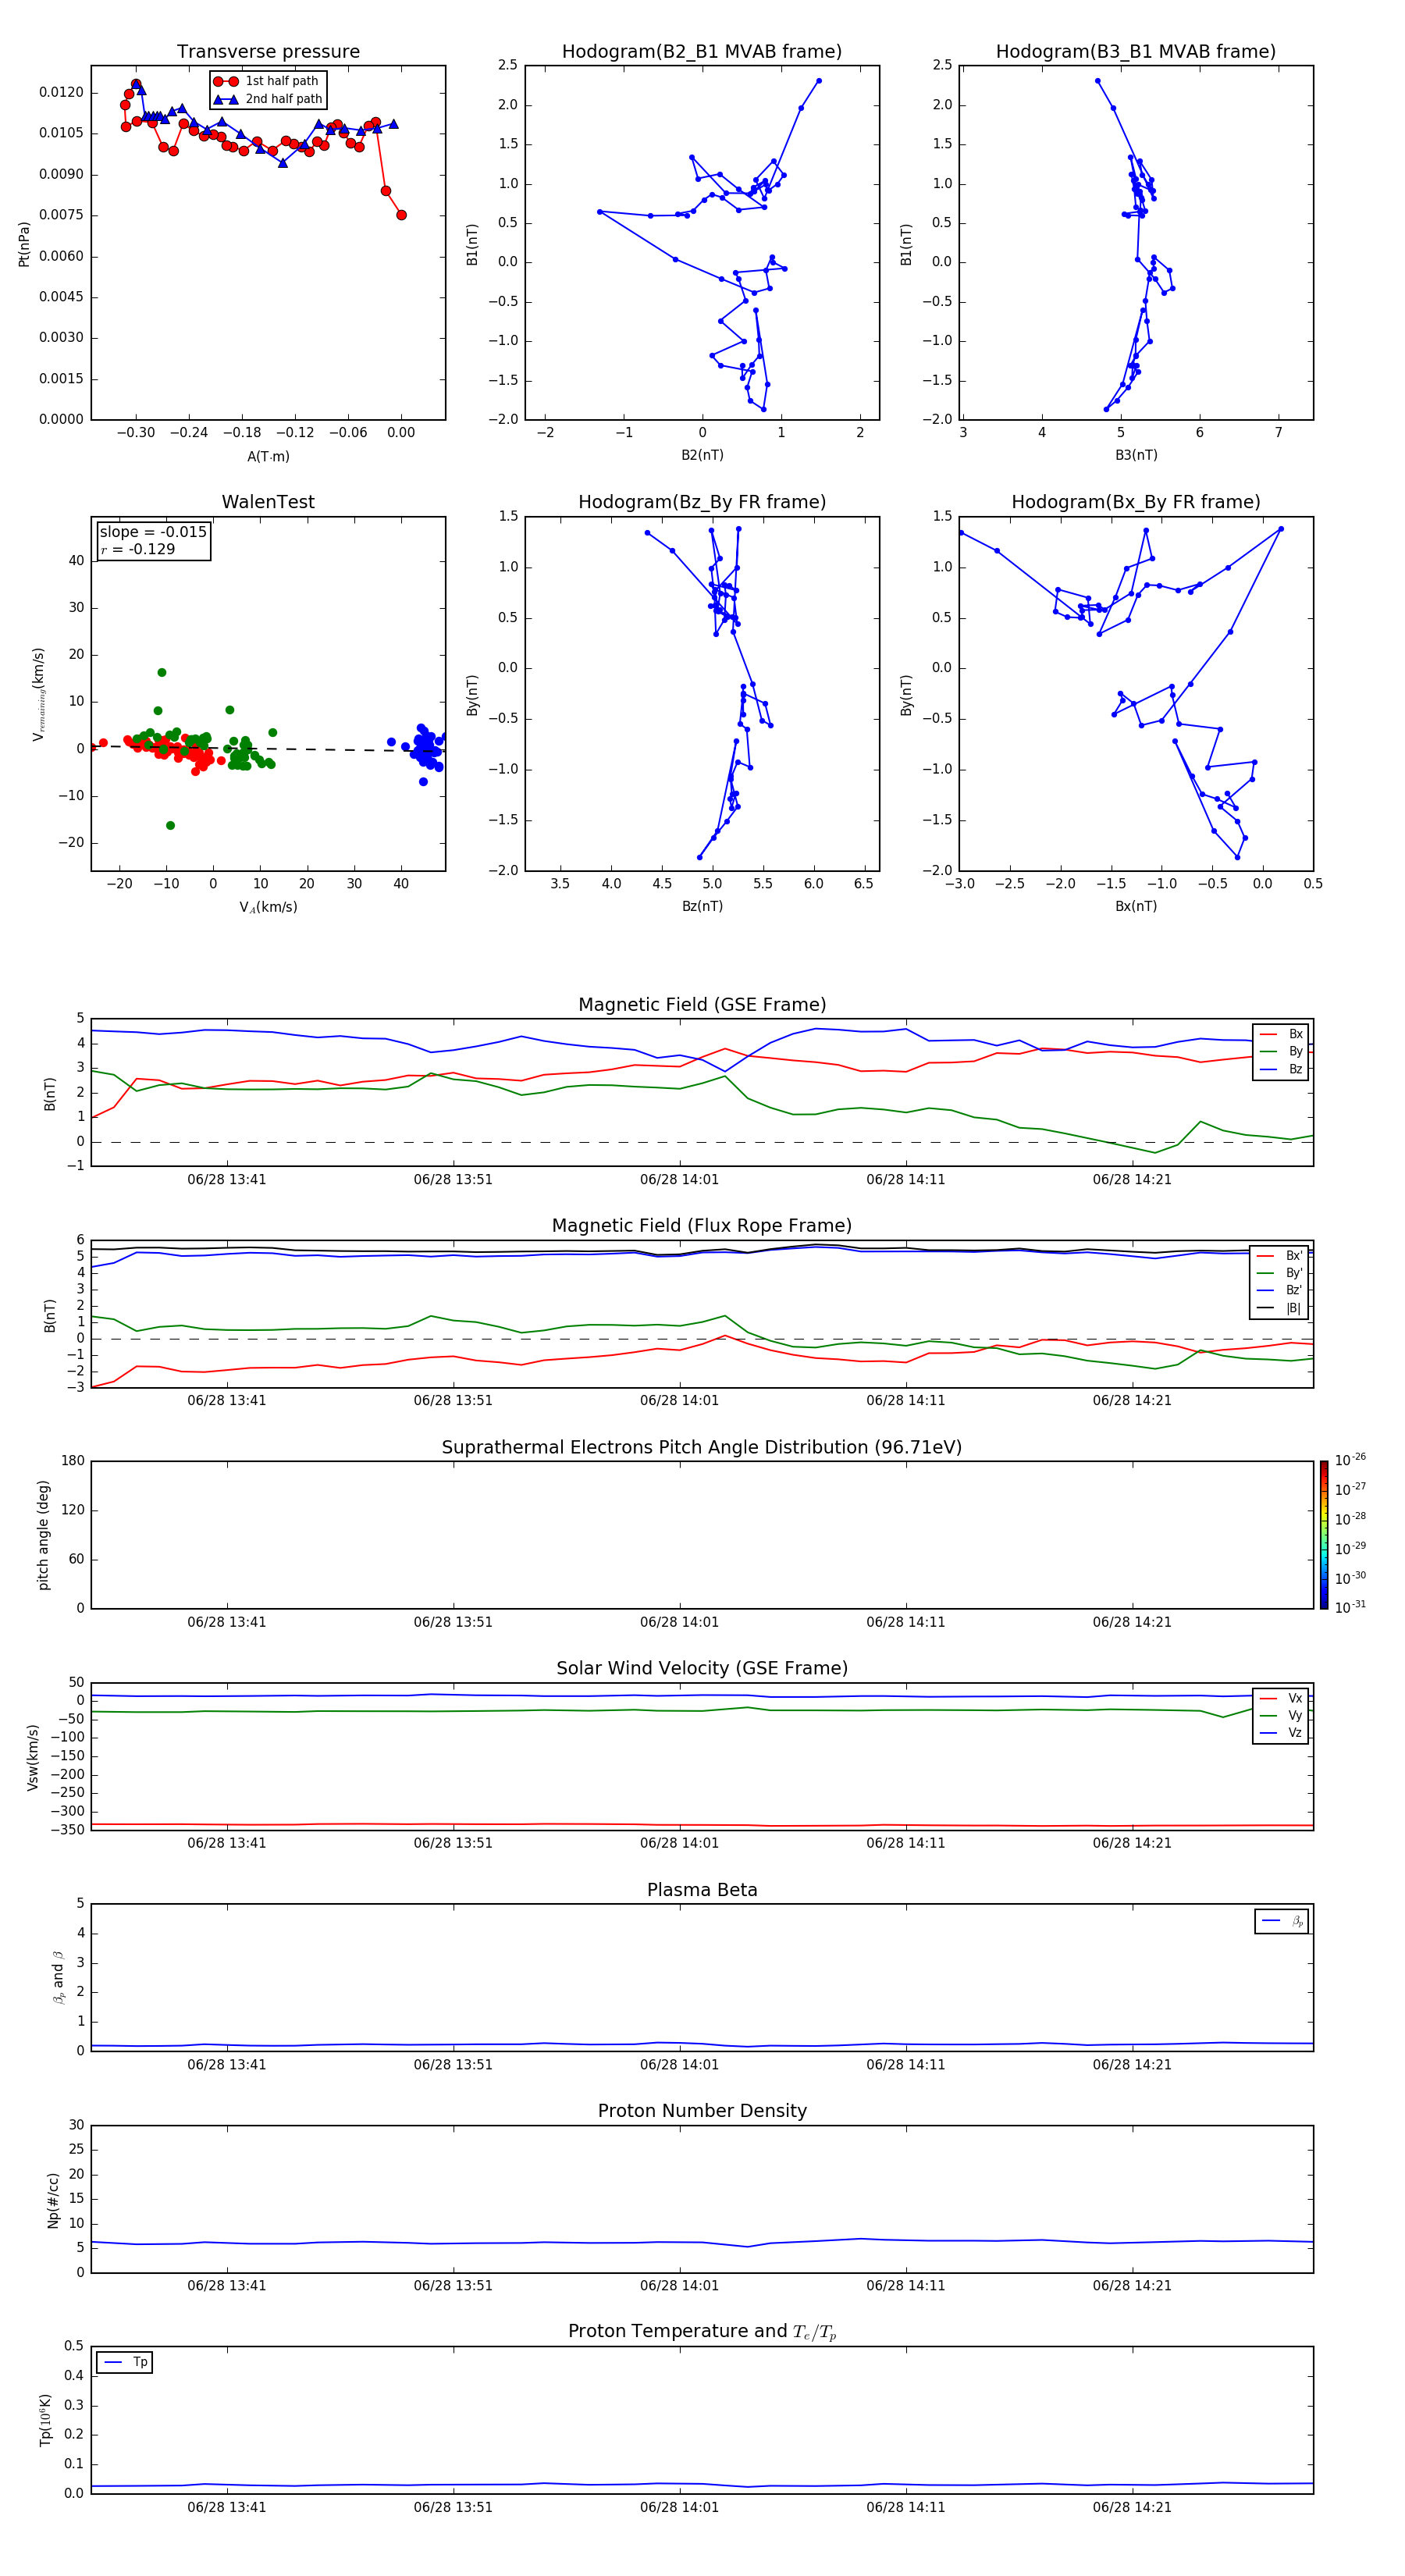Select "Vy" in the solar wind legend
Screen dimensions: 1405x2576
pos(1281,1716)
